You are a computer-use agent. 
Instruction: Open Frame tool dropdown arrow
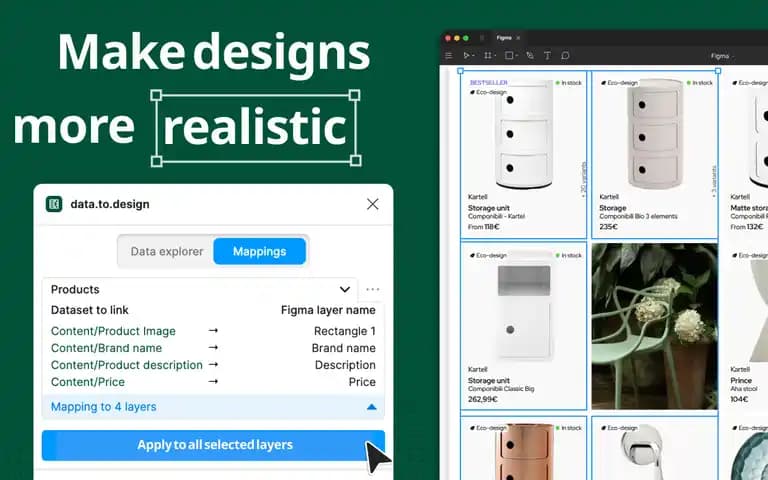(494, 56)
